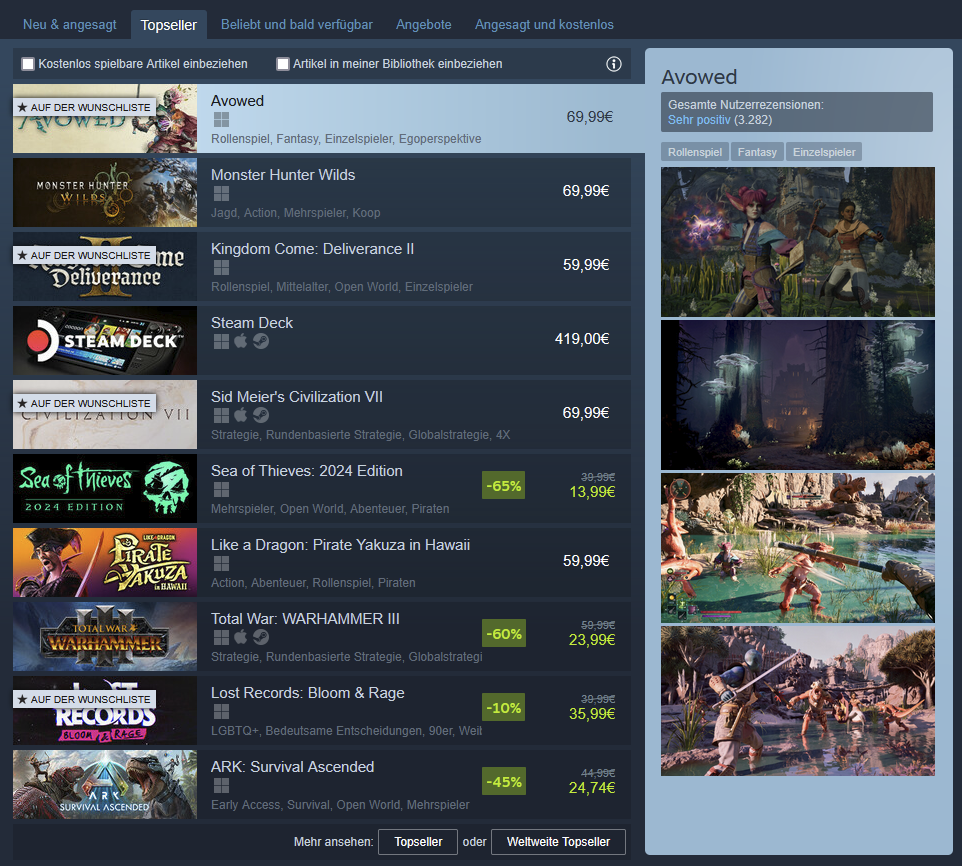Open Kingdom Come Deliverance II capsule image

105,267
